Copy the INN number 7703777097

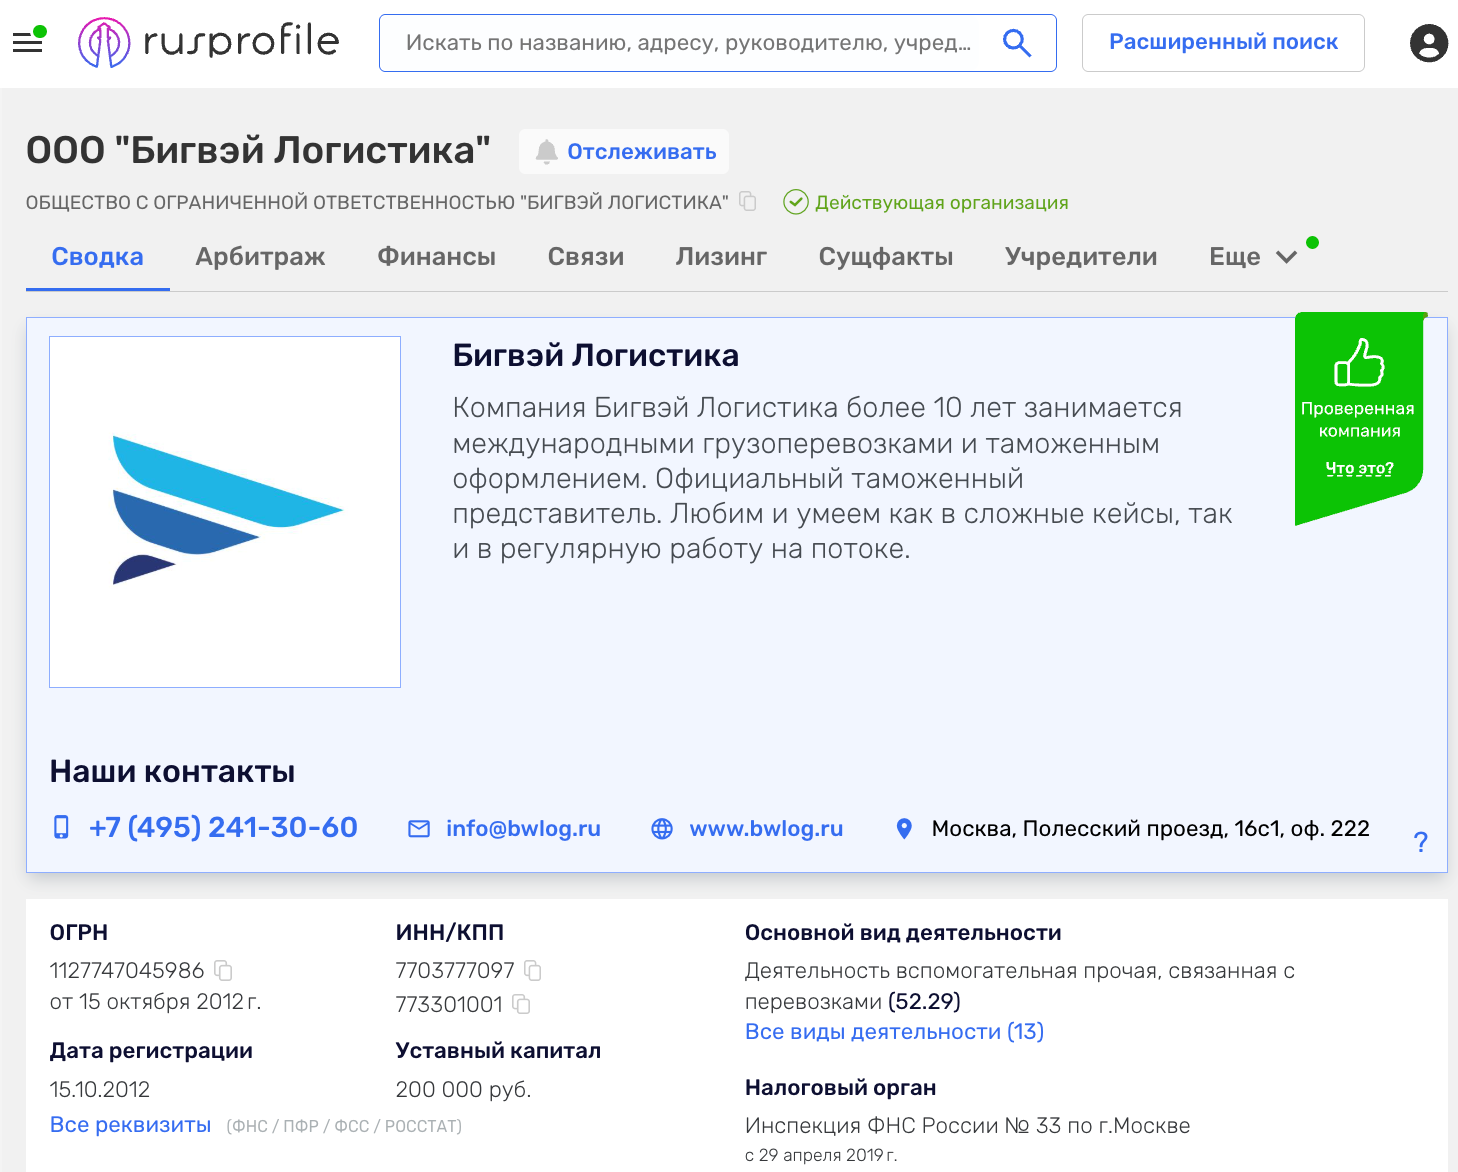coord(533,970)
